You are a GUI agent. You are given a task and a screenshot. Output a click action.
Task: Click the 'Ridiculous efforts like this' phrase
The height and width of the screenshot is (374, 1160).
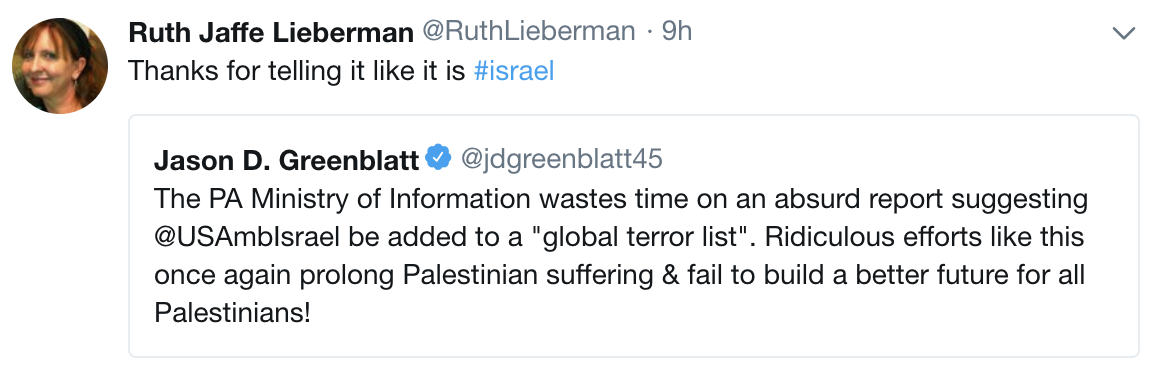925,237
